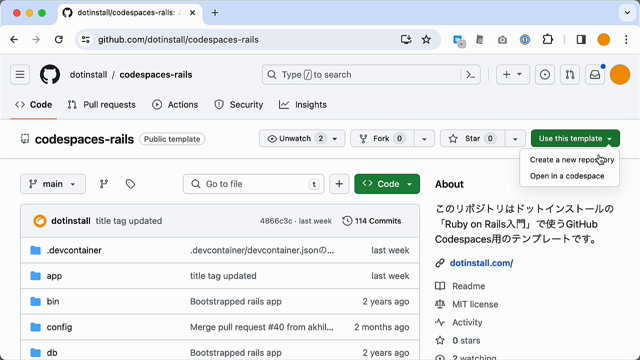Screen dimensions: 640x360
Task: Open the command palette icon in search bar
Action: tap(470, 75)
